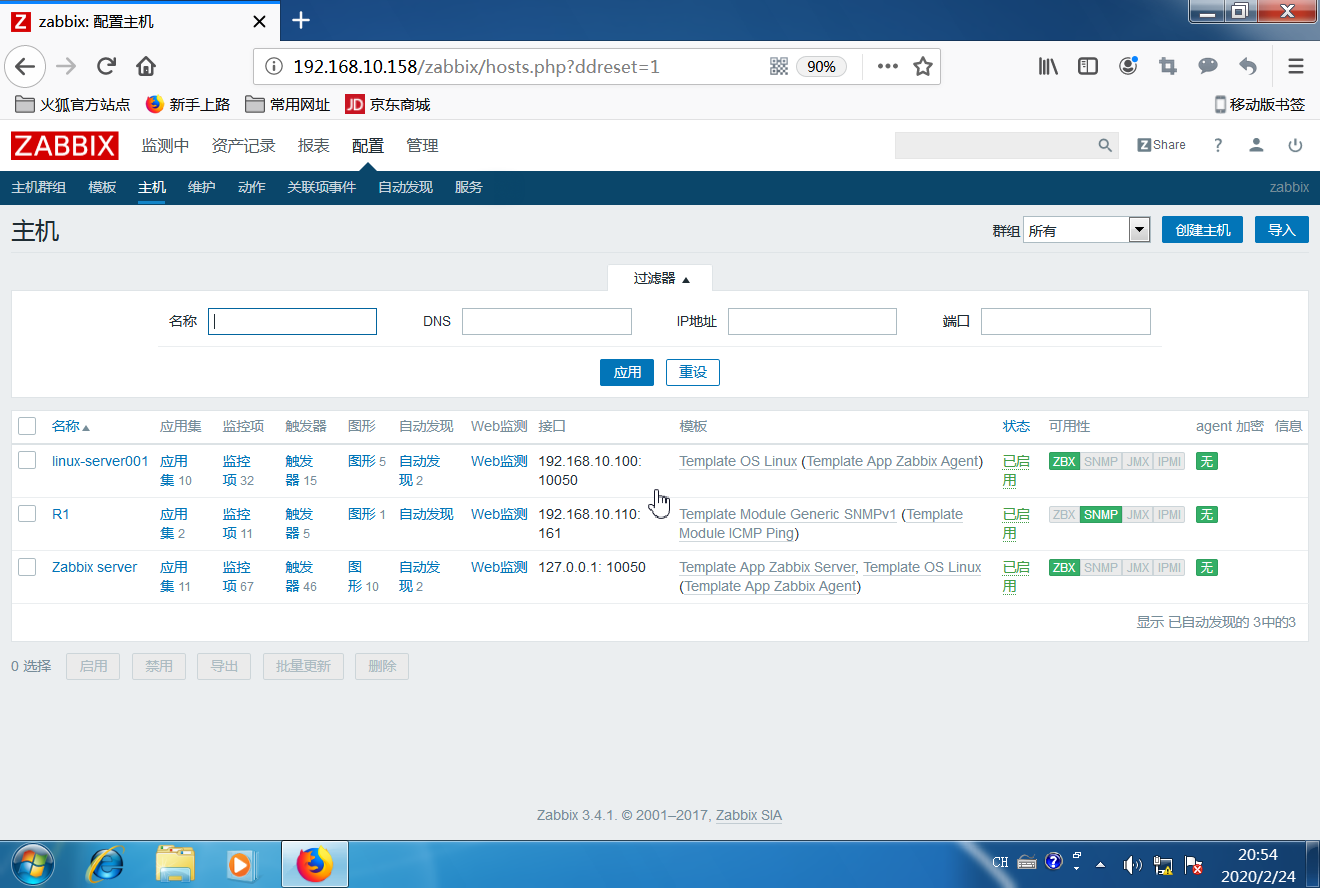Screen dimensions: 1320x888
Task: Reload the current page
Action: pyautogui.click(x=106, y=67)
